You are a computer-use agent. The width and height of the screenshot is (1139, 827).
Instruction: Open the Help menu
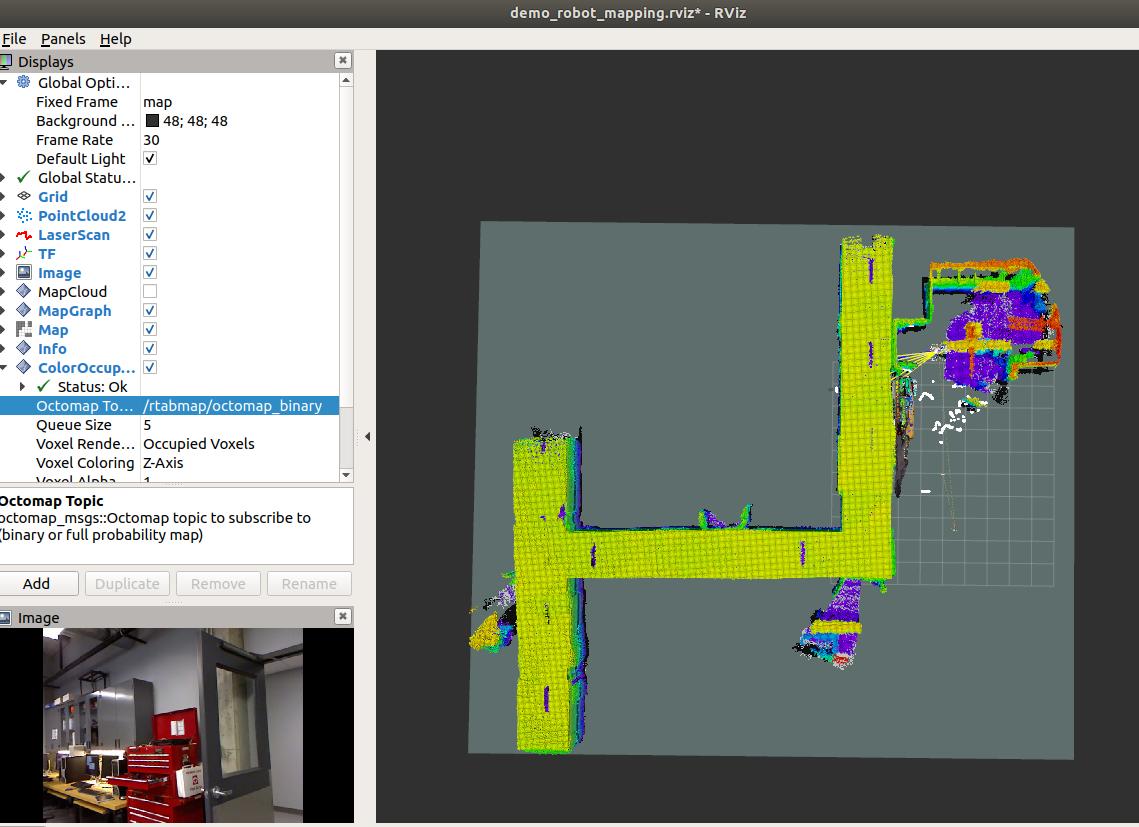point(115,39)
